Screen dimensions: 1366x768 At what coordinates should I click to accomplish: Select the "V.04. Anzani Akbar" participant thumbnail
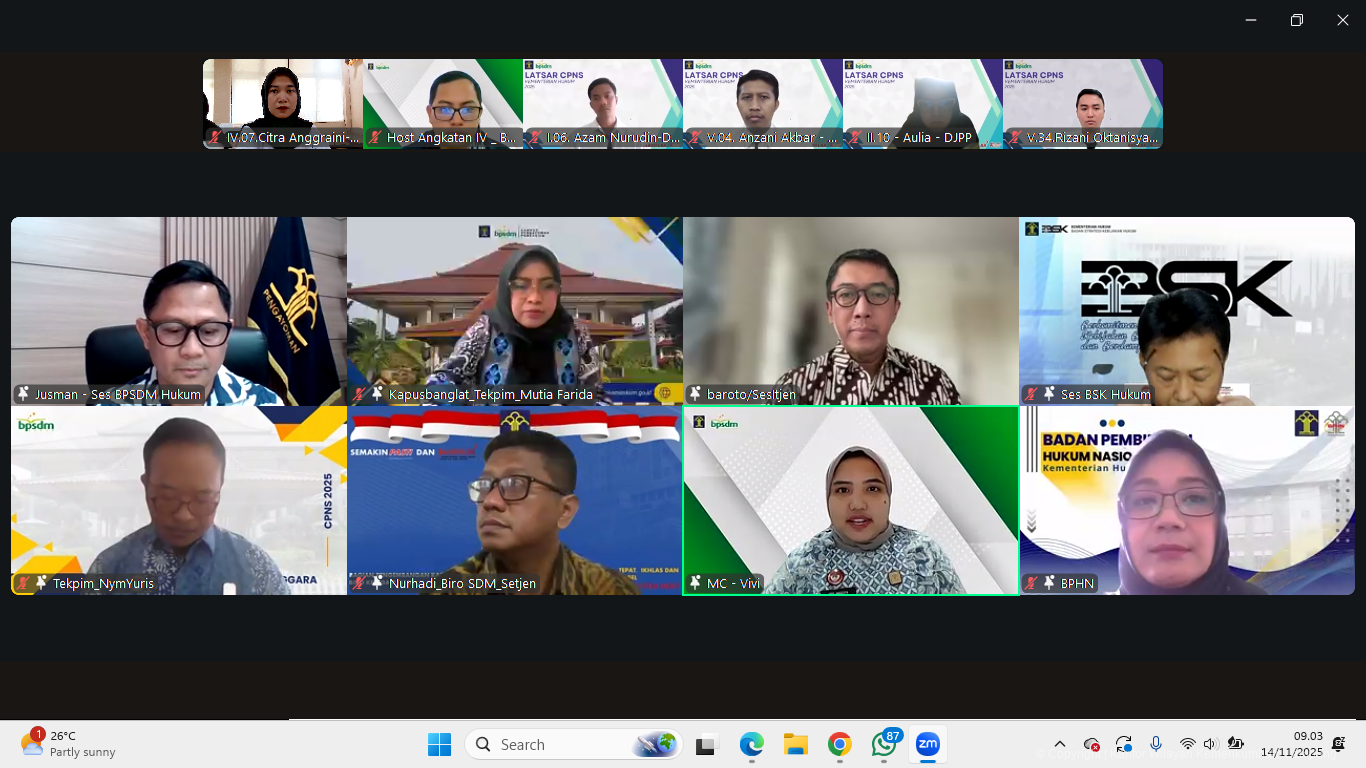(763, 100)
